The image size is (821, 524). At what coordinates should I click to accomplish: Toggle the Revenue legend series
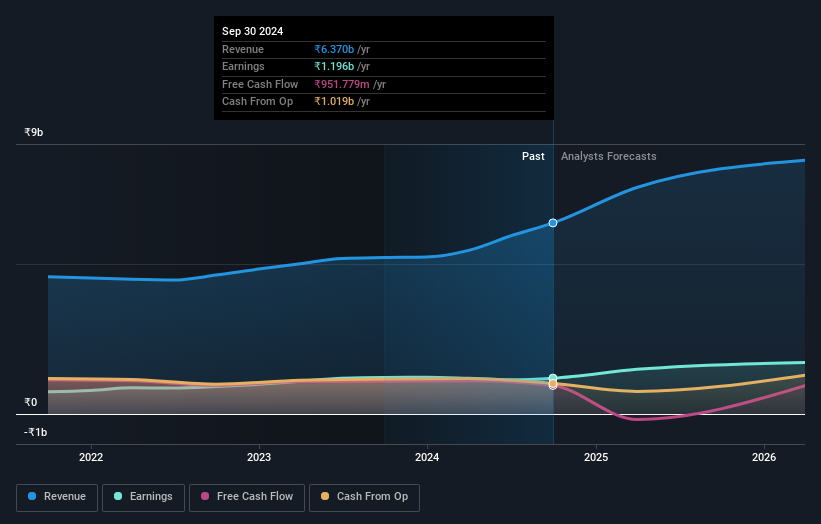pyautogui.click(x=57, y=497)
